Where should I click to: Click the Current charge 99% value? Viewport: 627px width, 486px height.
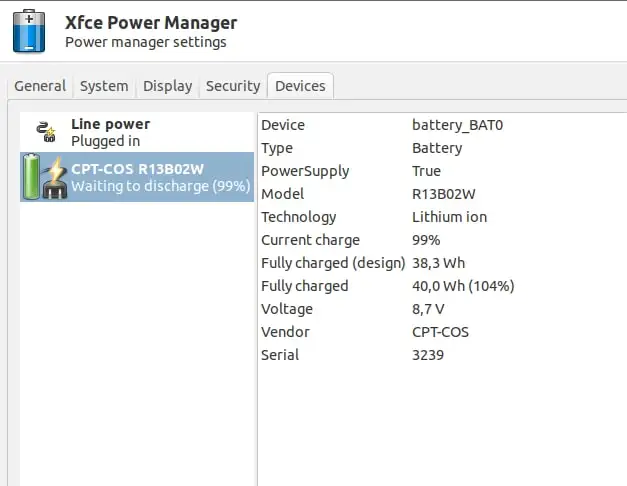point(426,240)
